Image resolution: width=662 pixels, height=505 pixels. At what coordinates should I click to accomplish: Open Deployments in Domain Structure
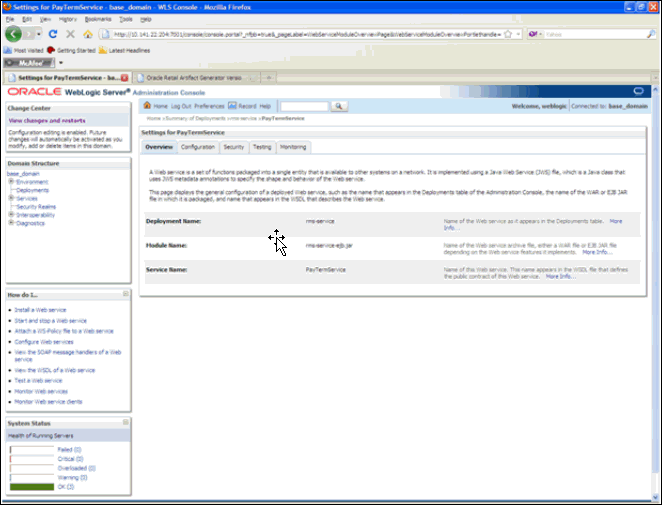(x=33, y=190)
